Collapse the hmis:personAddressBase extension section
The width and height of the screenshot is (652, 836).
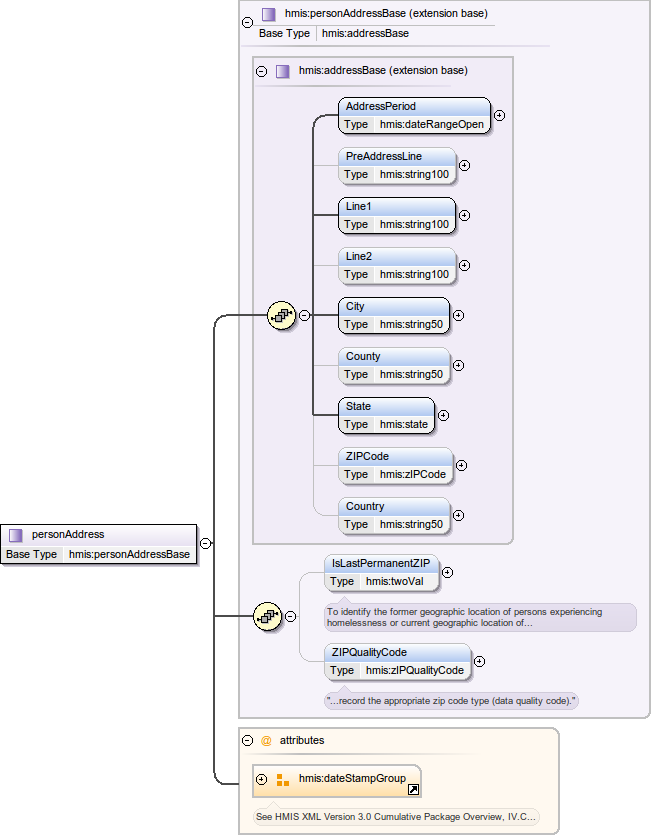click(247, 21)
